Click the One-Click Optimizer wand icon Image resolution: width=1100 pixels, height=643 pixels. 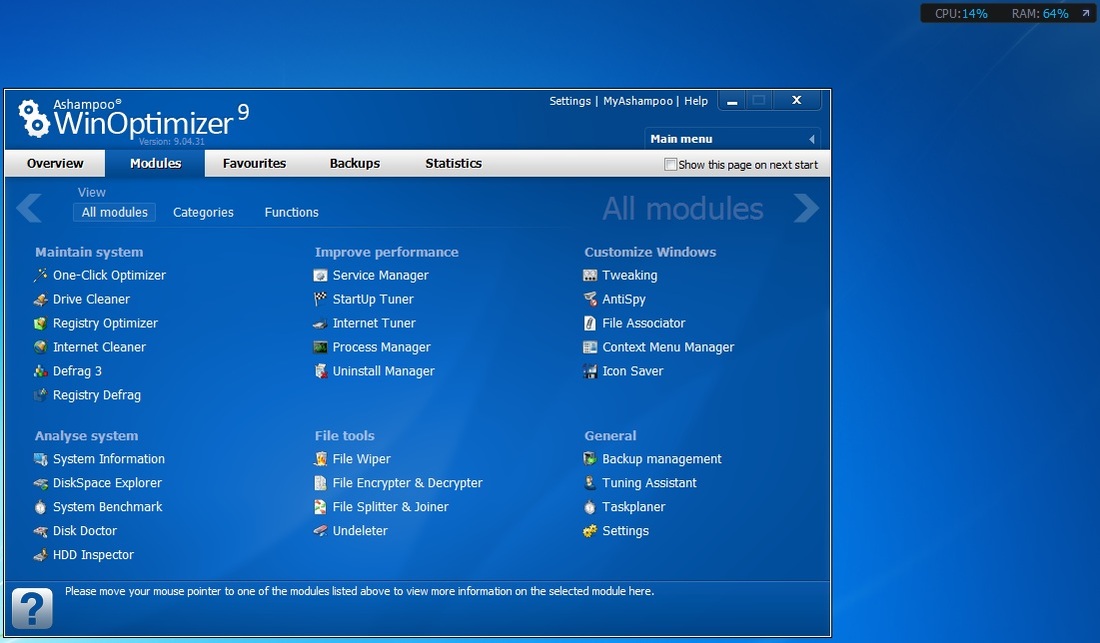(x=41, y=275)
